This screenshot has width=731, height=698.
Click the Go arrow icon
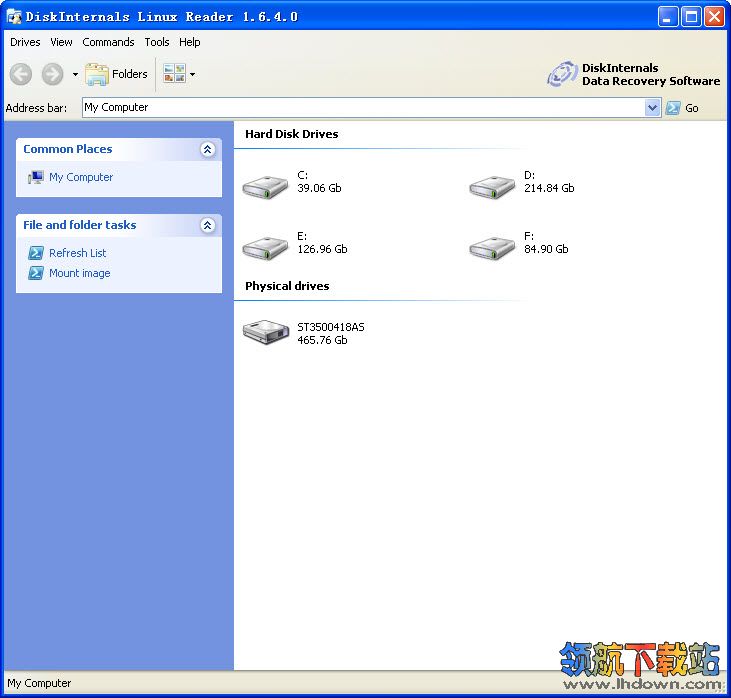point(673,108)
